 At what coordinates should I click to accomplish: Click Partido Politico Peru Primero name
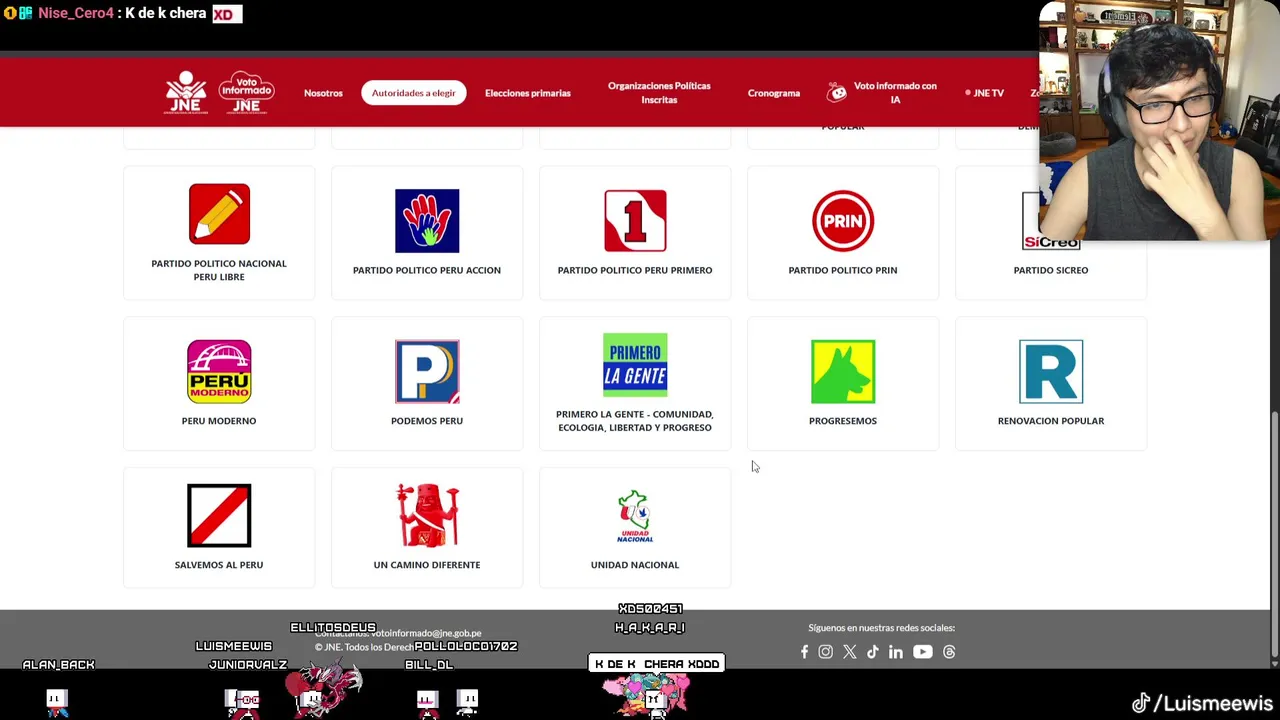[x=635, y=270]
